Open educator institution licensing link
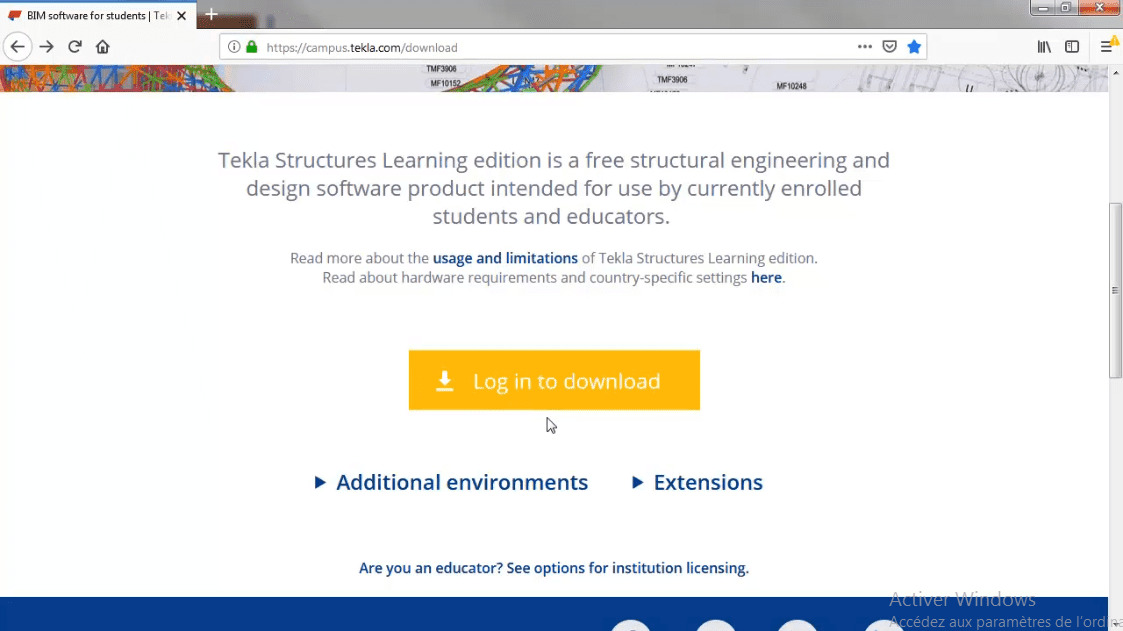Viewport: 1123px width, 631px height. 554,568
